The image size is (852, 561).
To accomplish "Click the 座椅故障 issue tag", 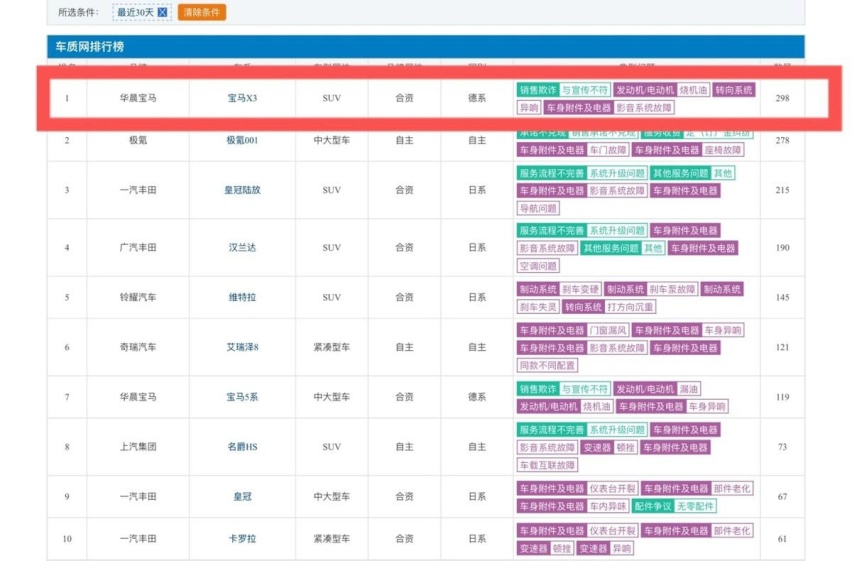I will tap(723, 149).
